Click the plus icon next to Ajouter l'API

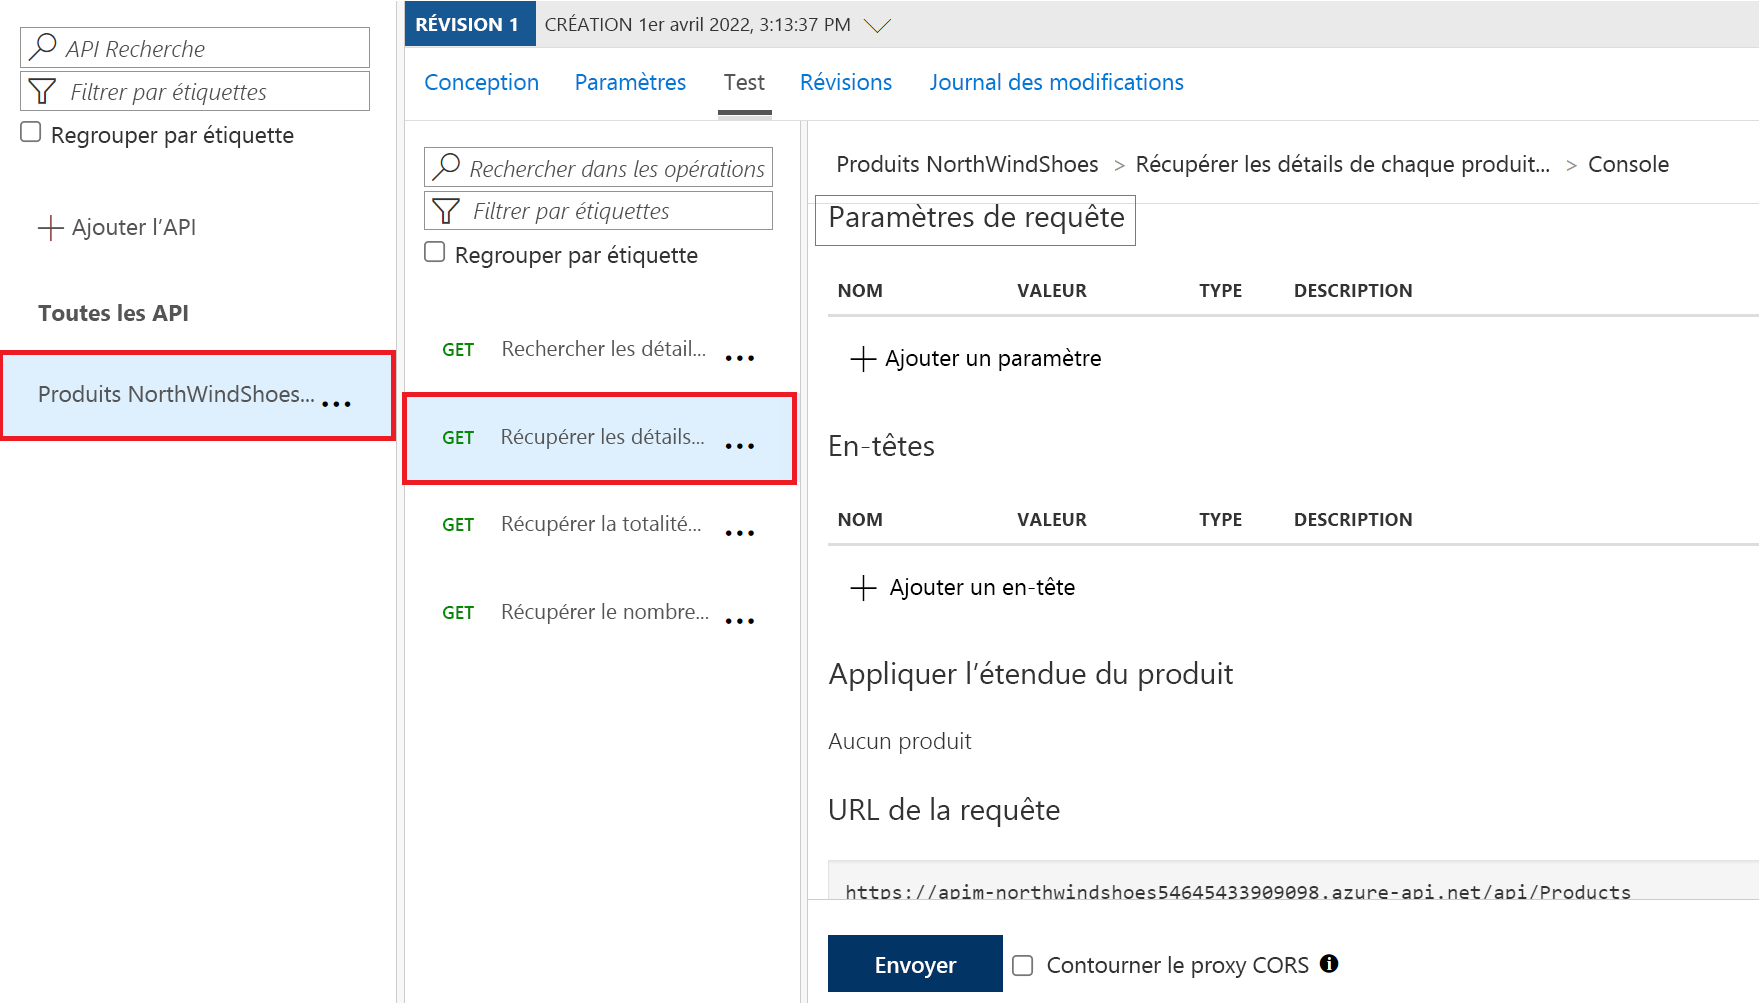50,227
